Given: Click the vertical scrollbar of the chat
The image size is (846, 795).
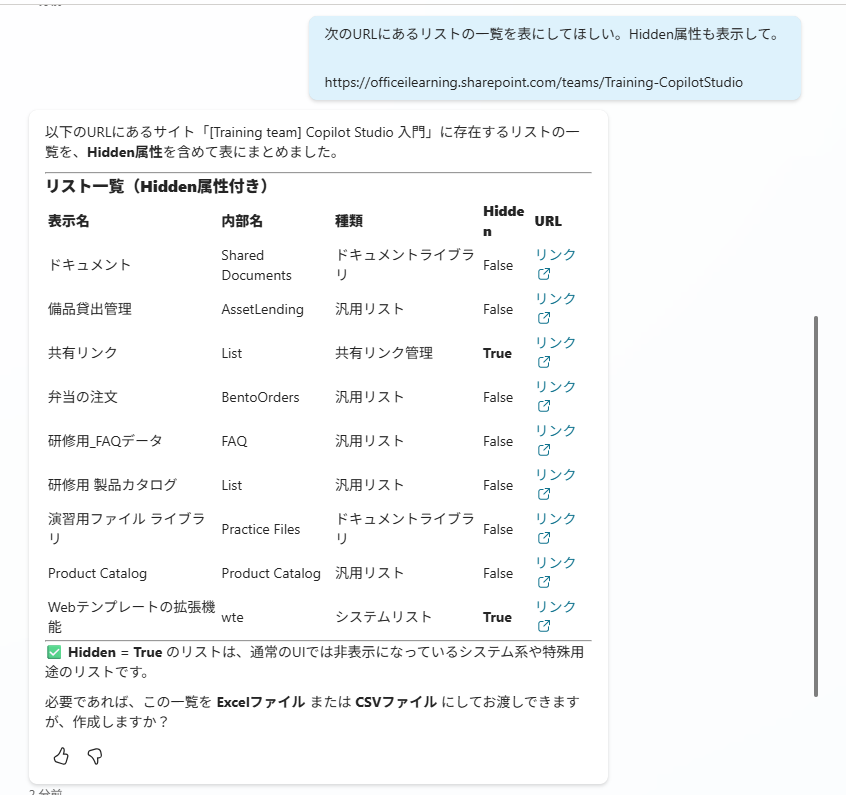Looking at the screenshot, I should coord(817,505).
